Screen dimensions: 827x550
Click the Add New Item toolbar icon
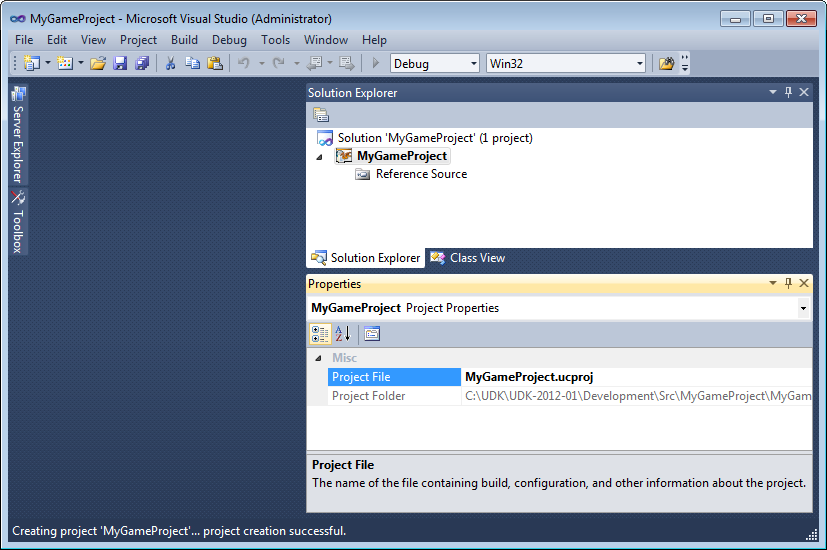[x=65, y=63]
